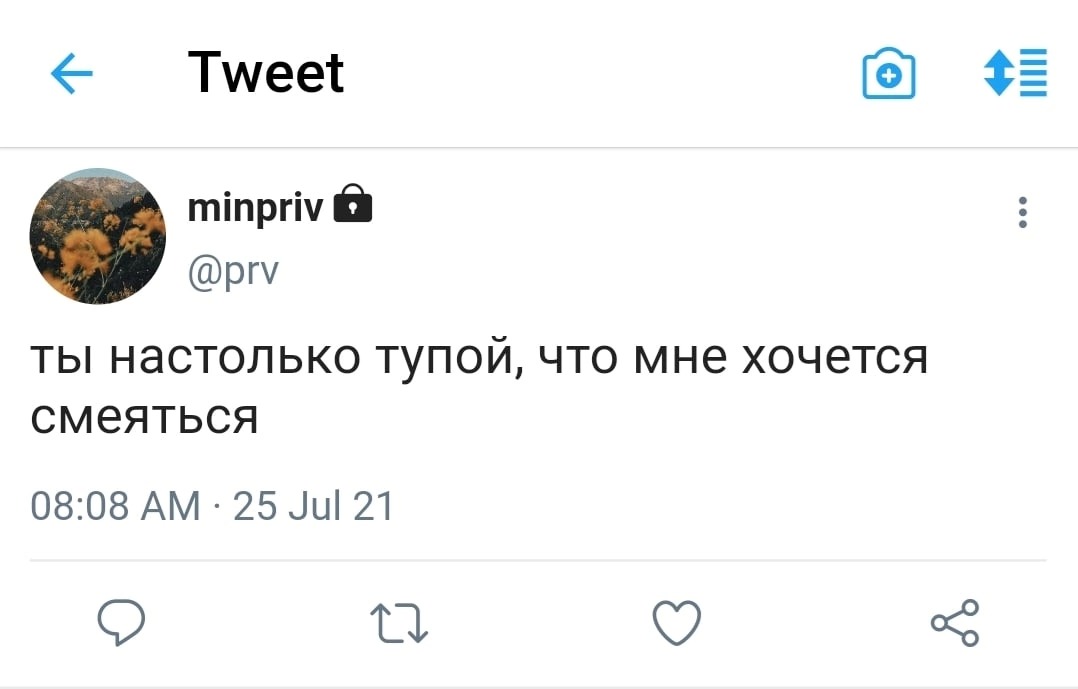1078x689 pixels.
Task: Reply to the tweet via speech bubble
Action: click(x=121, y=625)
